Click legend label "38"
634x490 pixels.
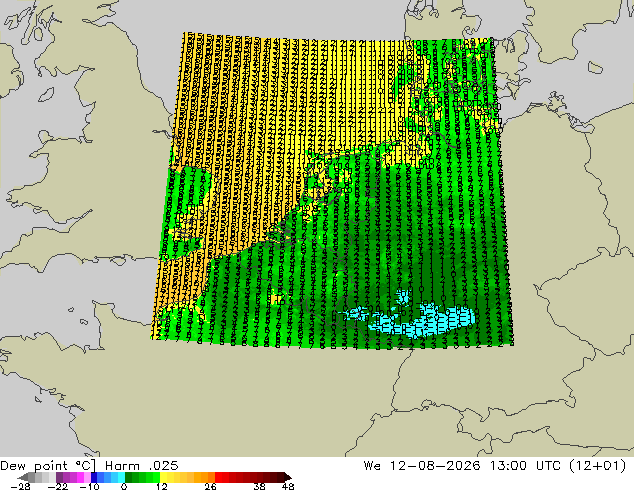(260, 486)
